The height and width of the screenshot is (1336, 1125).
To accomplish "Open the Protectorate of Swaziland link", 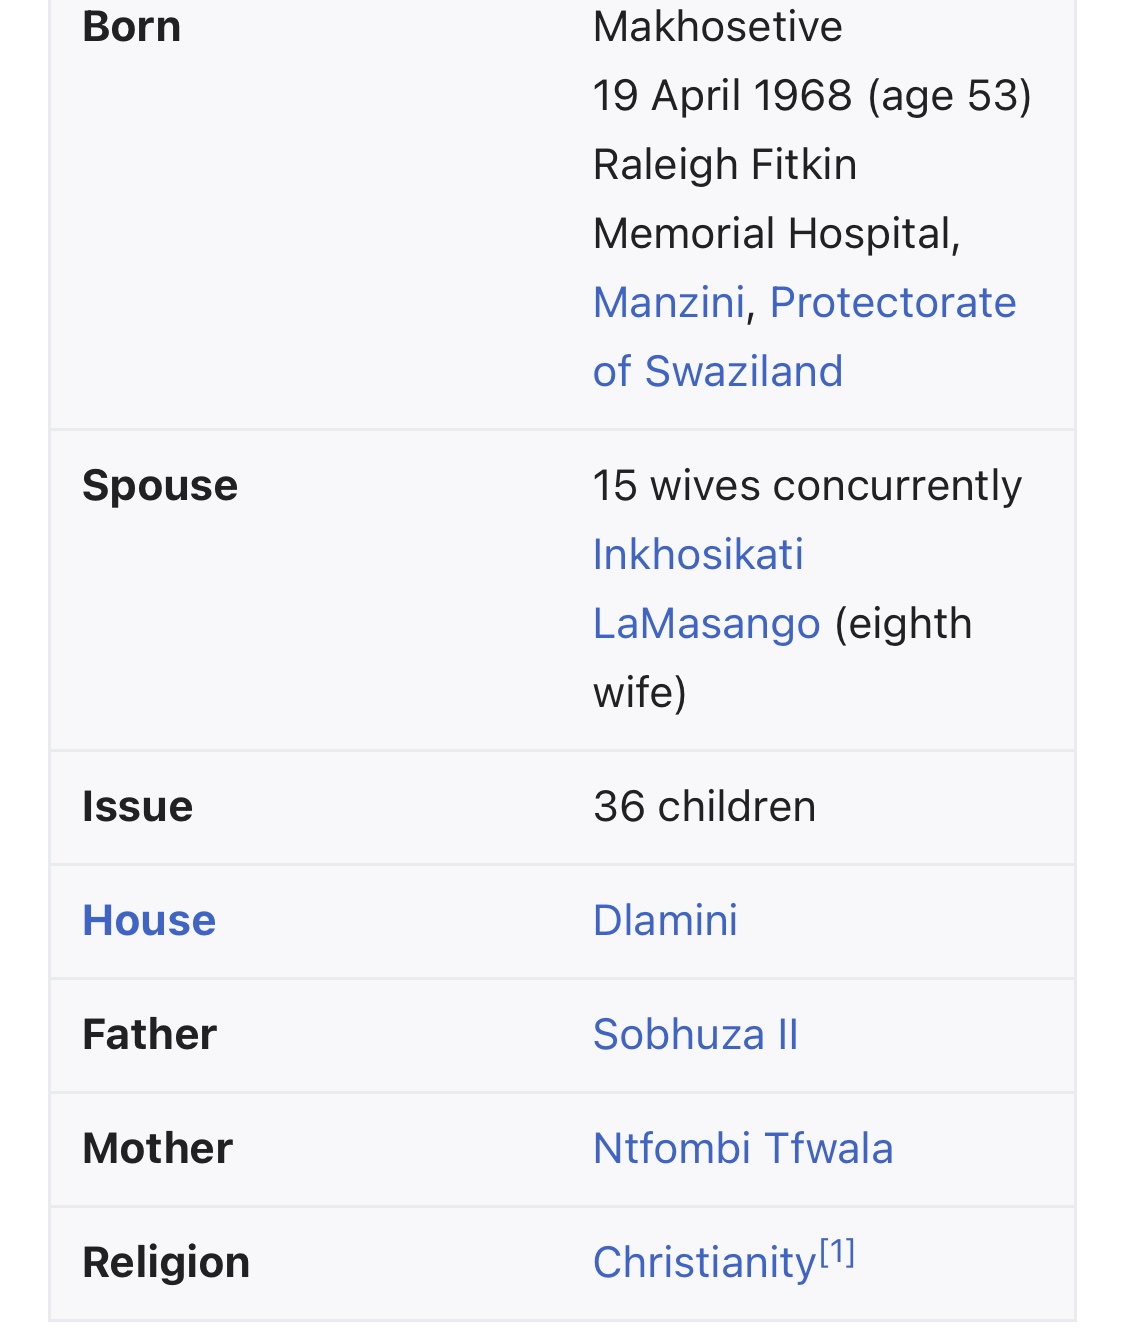I will pyautogui.click(x=892, y=302).
